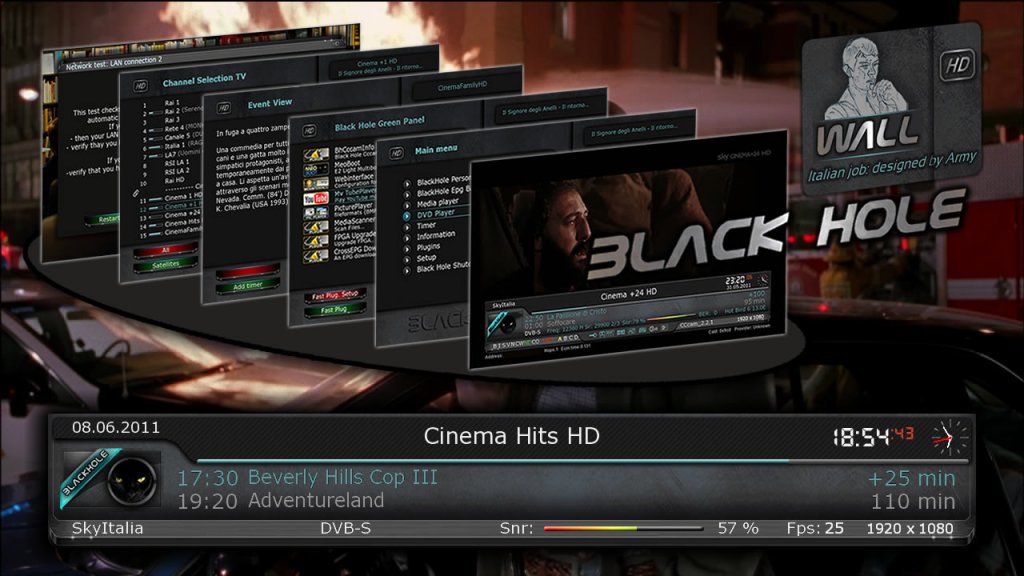Click the analog clock icon in infobar

click(948, 438)
